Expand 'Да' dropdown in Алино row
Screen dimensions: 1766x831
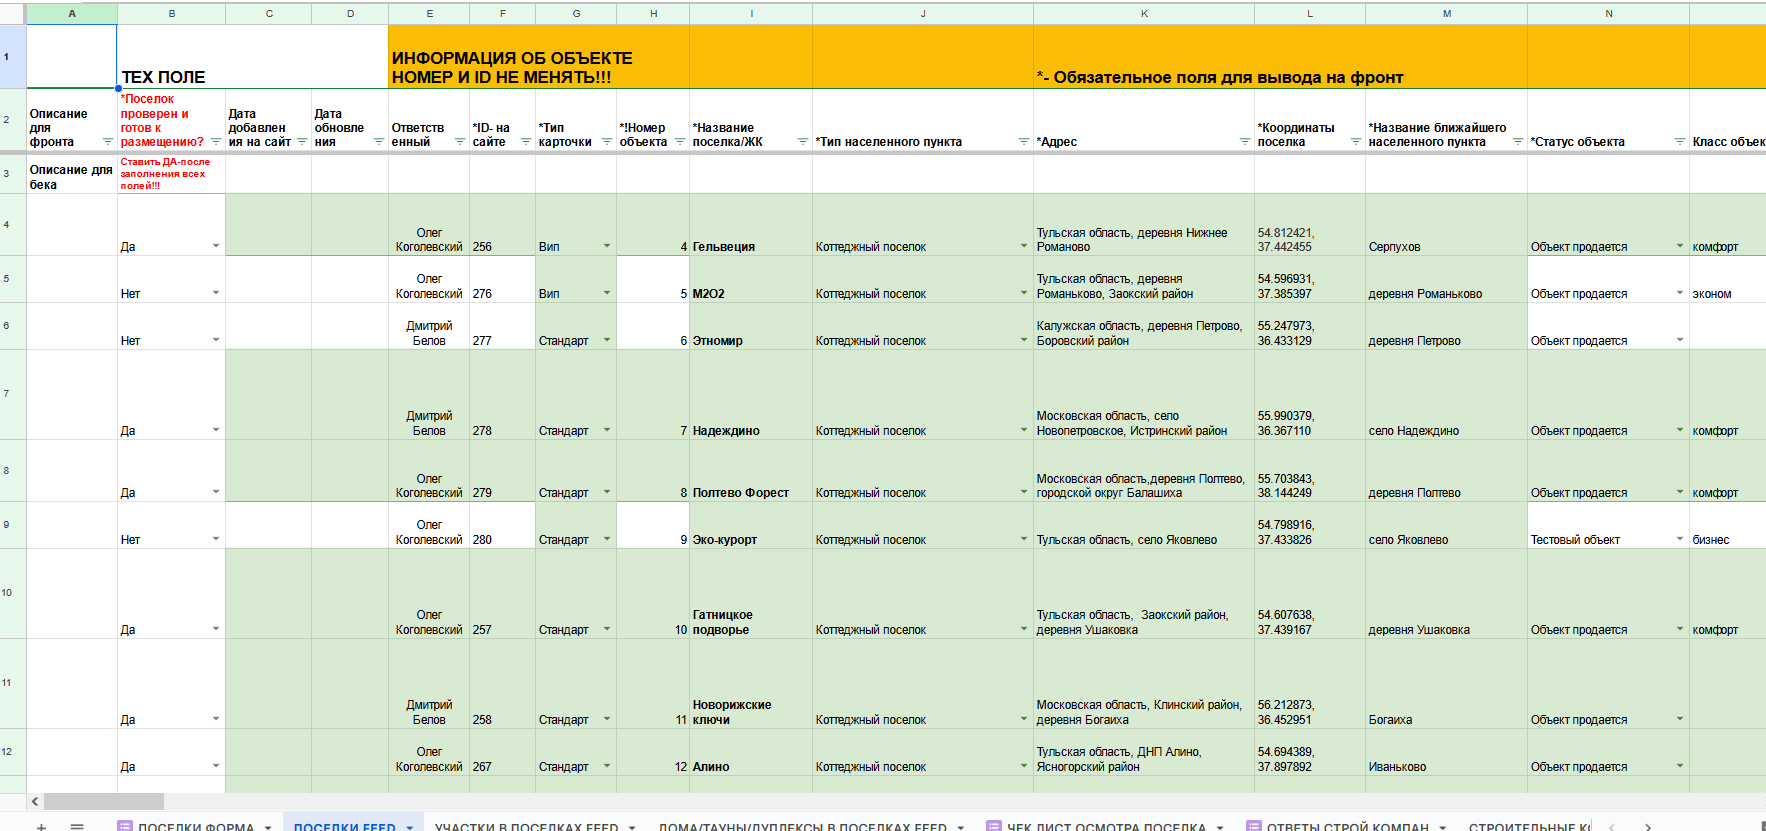coord(216,766)
